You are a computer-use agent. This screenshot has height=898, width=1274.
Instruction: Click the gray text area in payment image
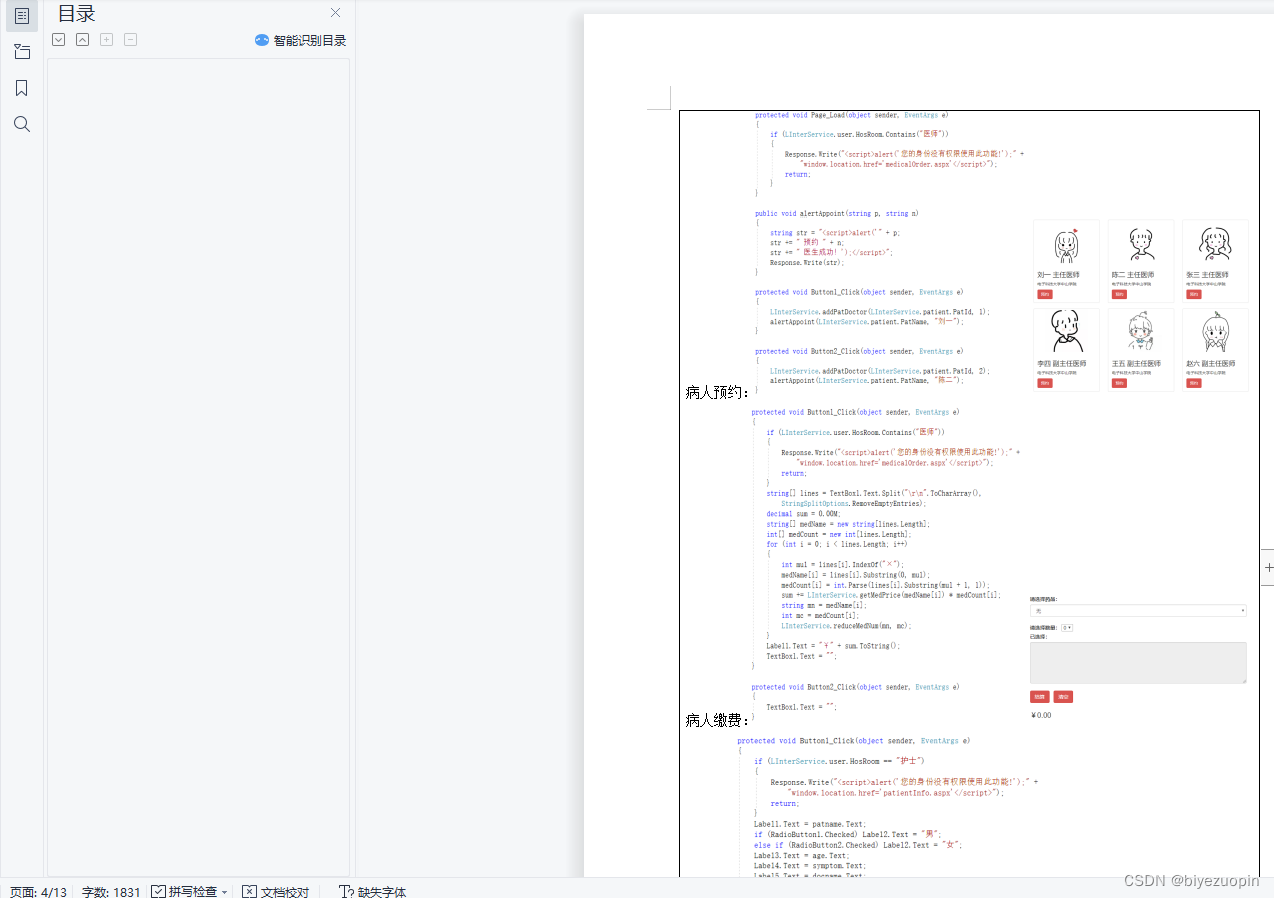(1138, 662)
